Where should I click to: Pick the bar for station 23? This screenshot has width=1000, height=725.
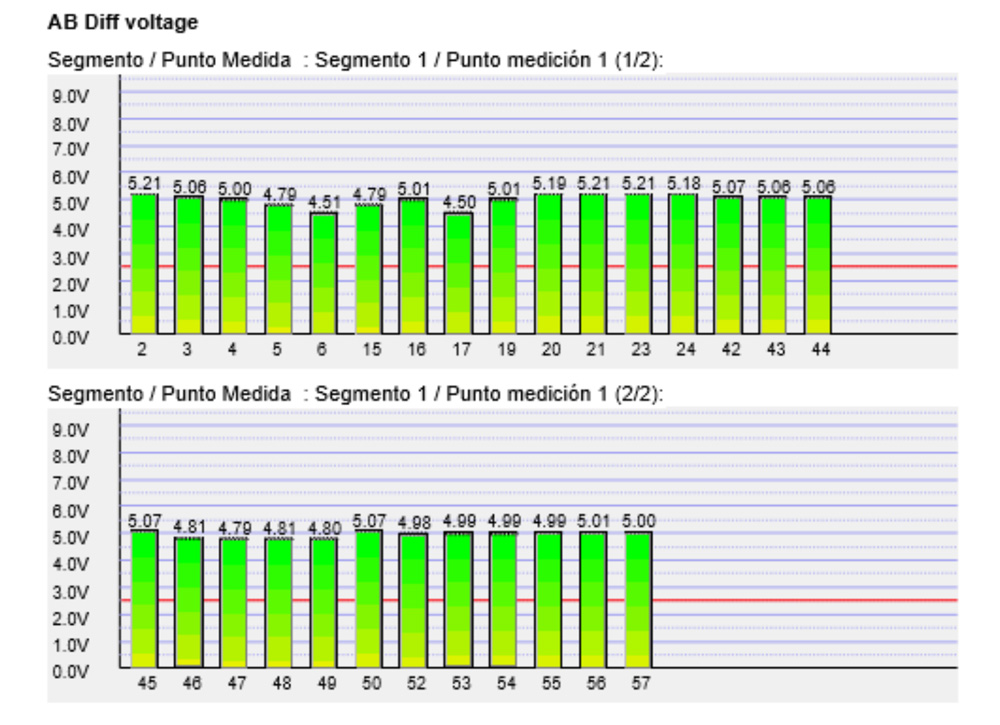638,264
